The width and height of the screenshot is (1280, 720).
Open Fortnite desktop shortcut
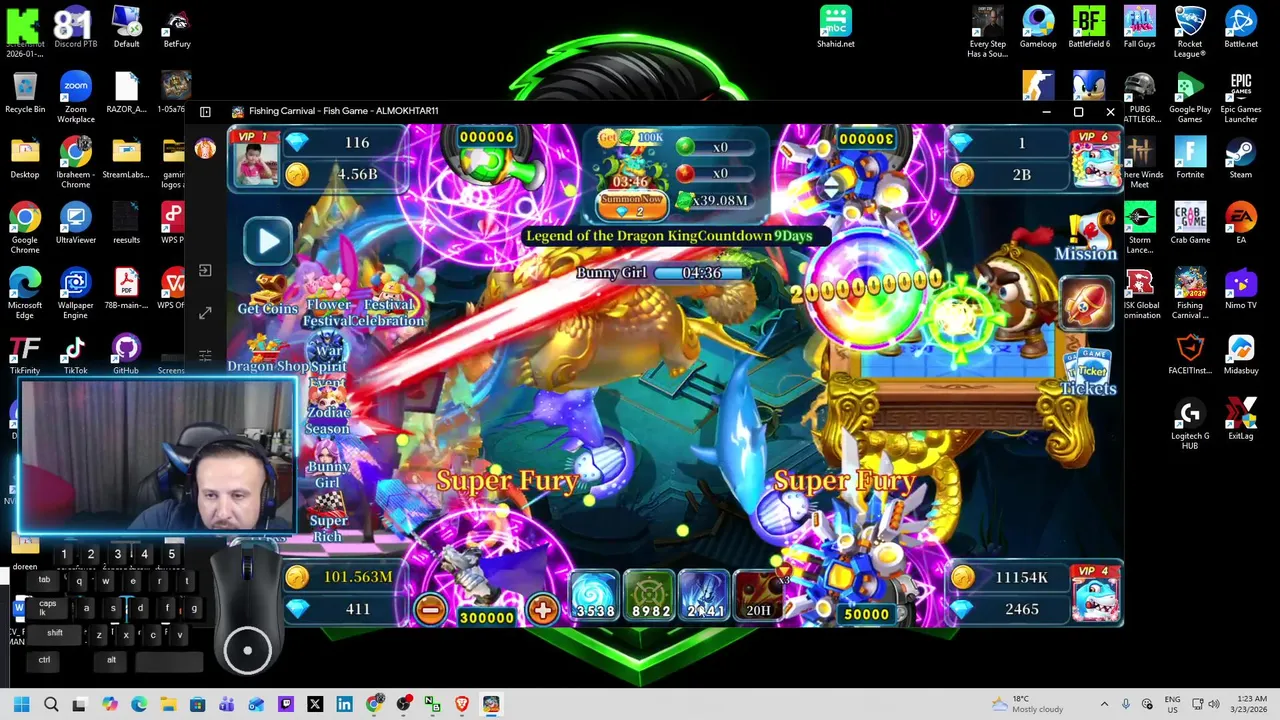click(1190, 158)
